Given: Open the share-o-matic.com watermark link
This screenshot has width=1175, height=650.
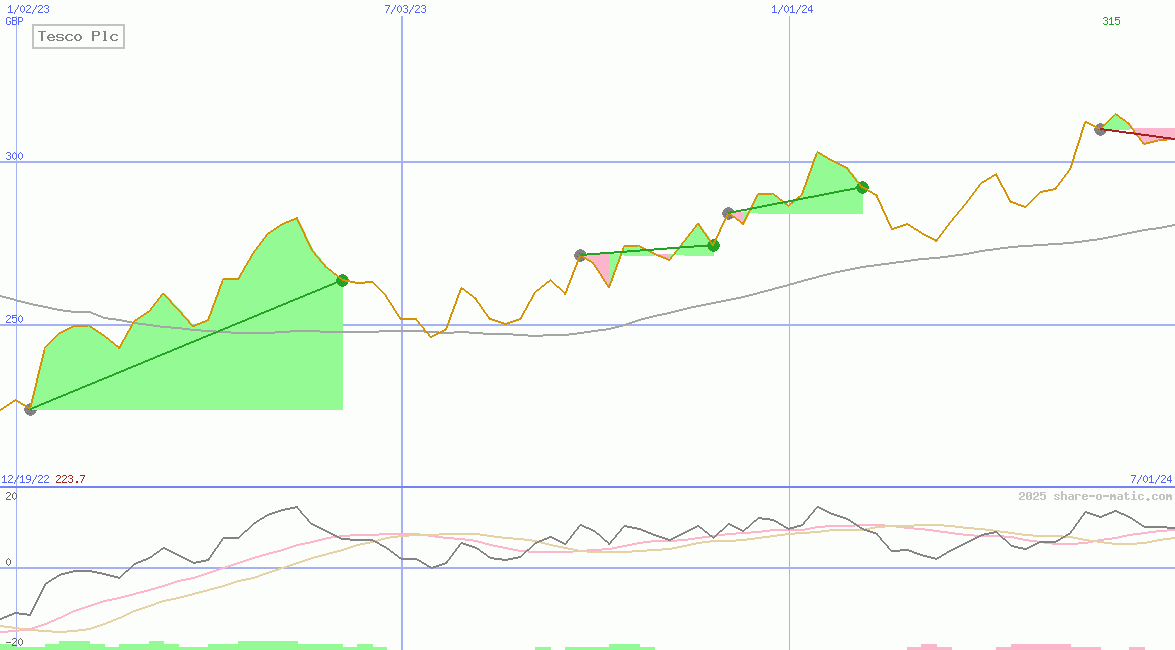Looking at the screenshot, I should tap(1095, 496).
